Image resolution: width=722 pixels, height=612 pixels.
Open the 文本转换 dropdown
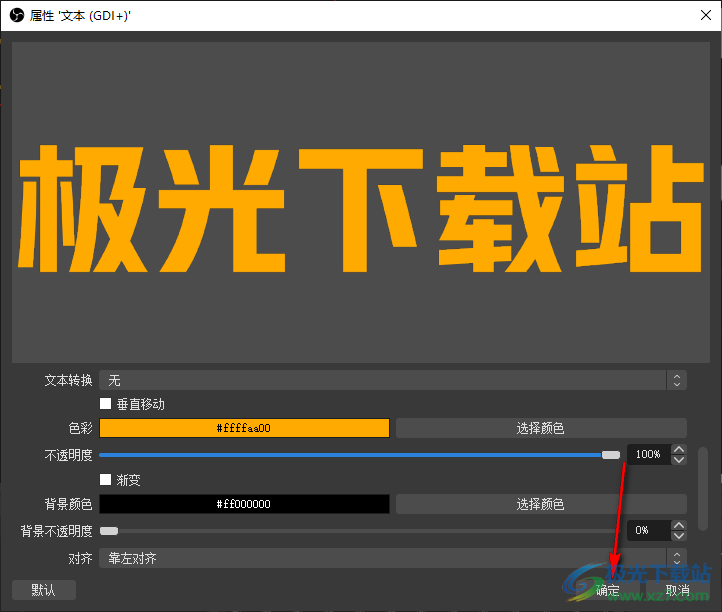pyautogui.click(x=393, y=380)
